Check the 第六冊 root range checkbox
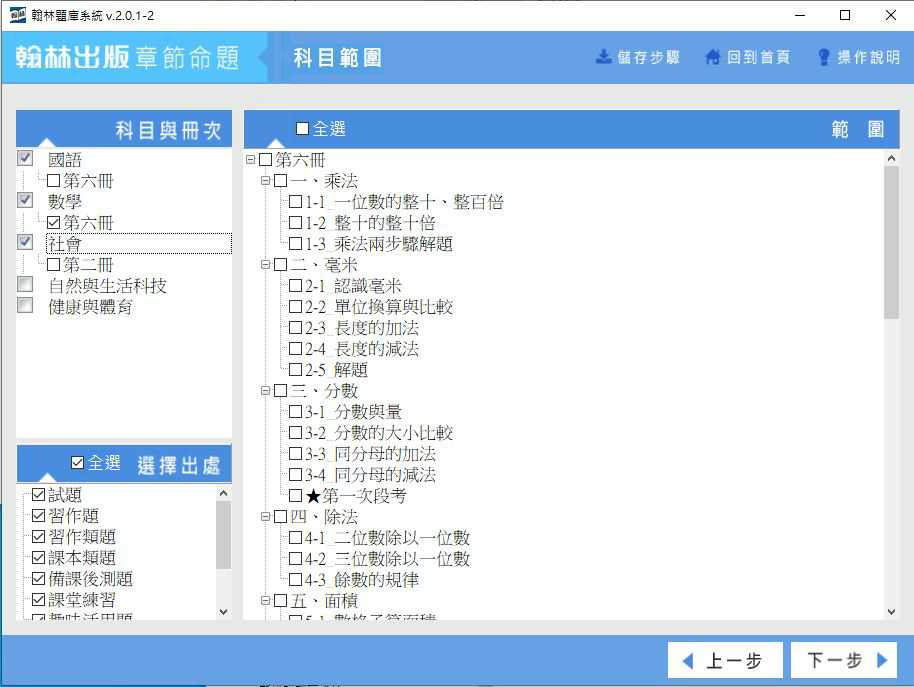Image resolution: width=914 pixels, height=687 pixels. click(x=266, y=160)
